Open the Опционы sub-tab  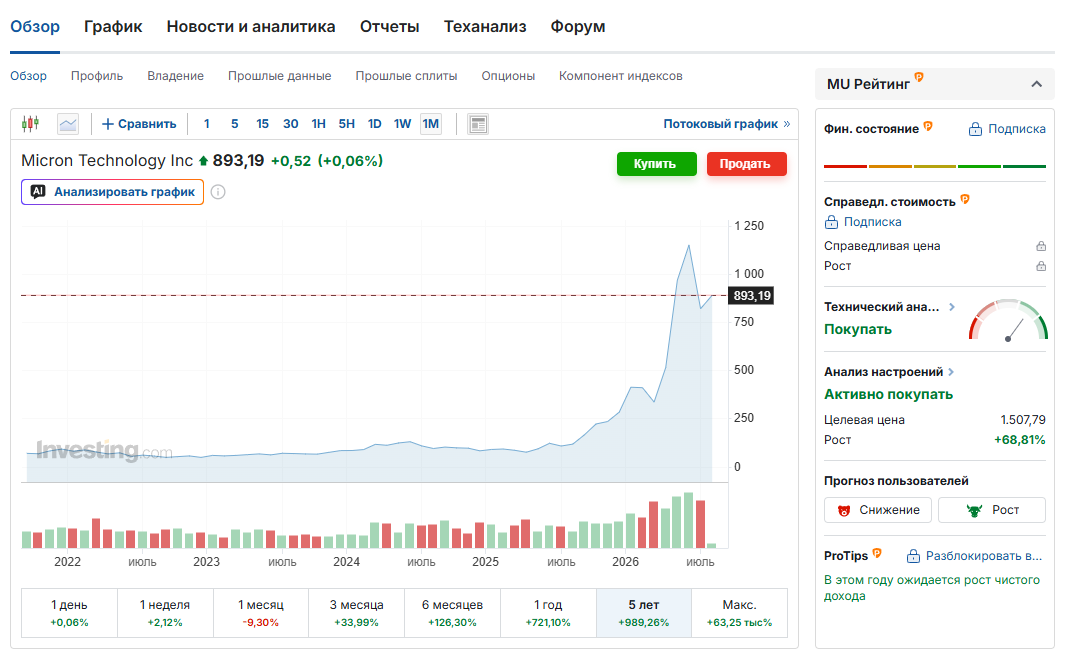(508, 76)
